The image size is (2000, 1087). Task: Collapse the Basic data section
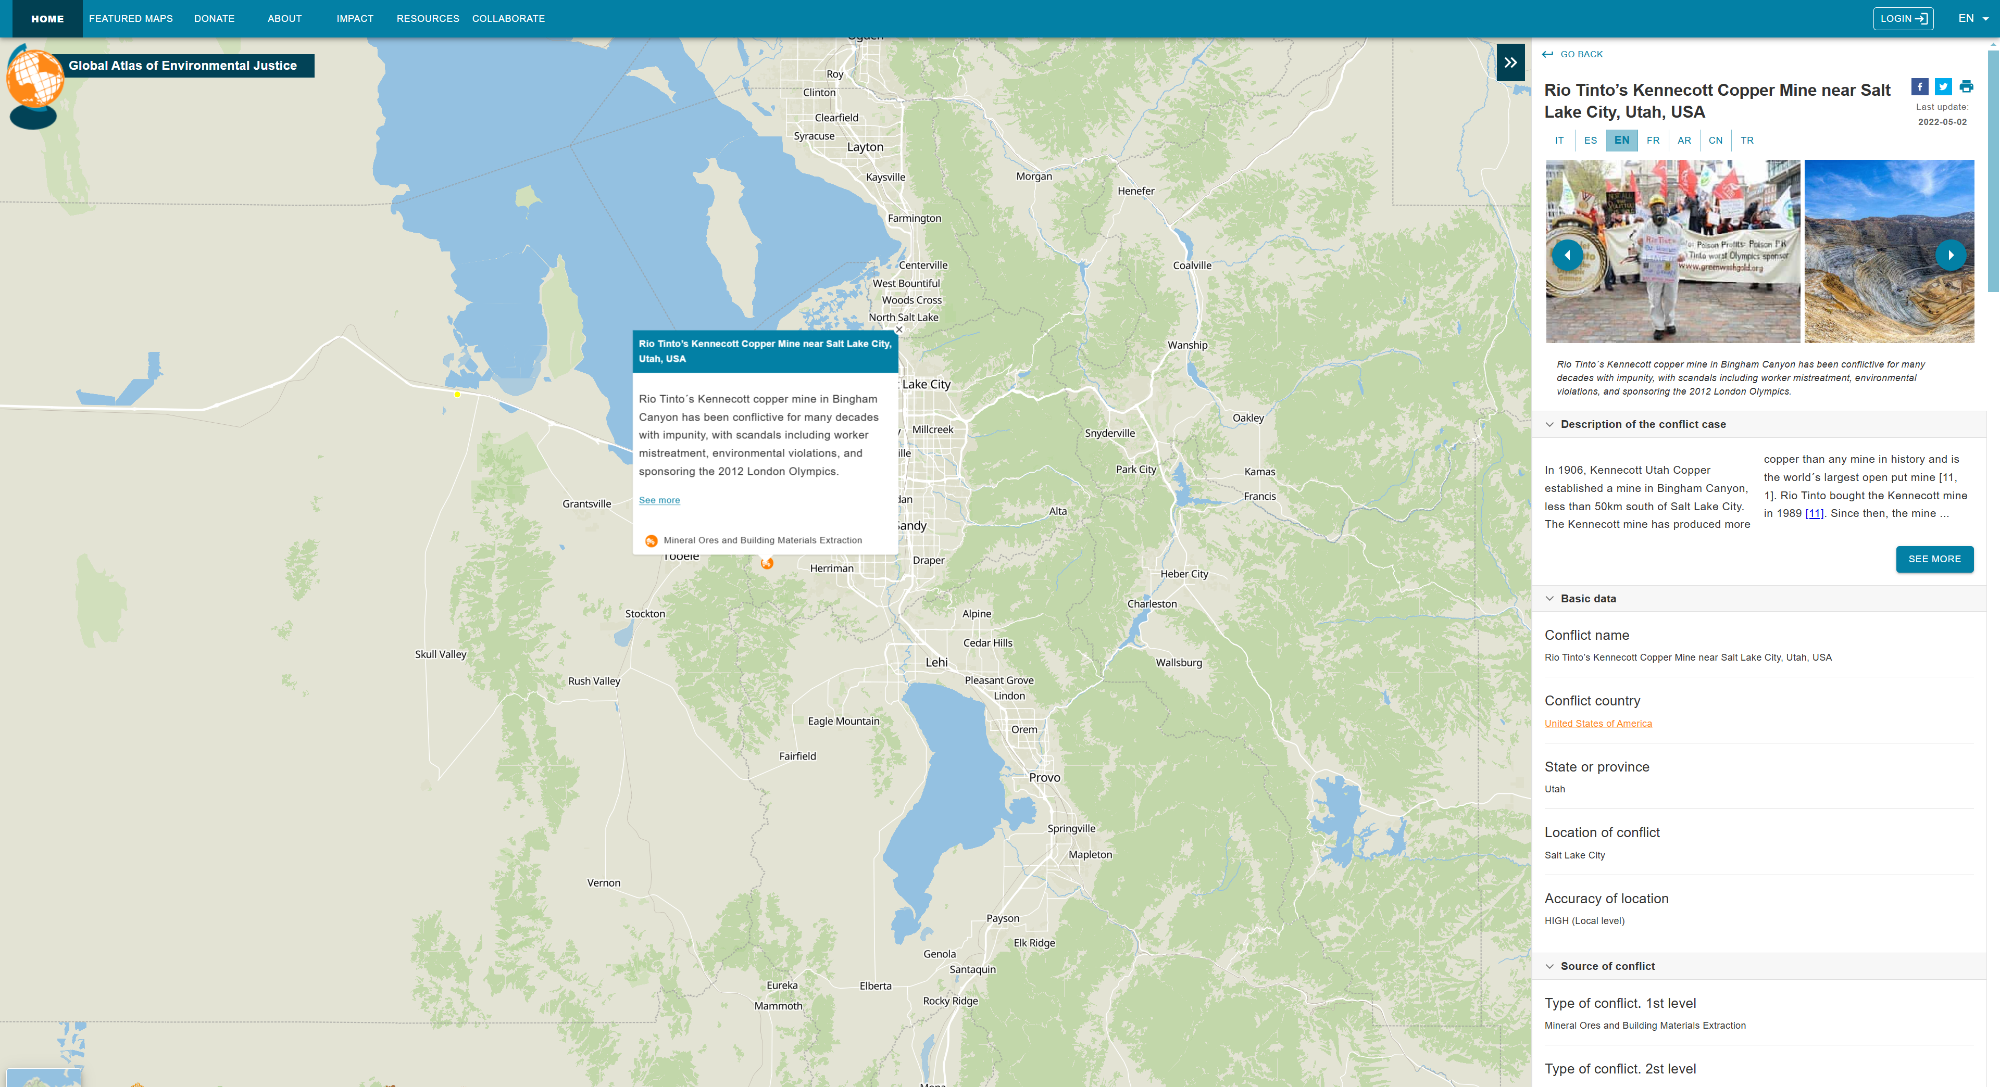1550,599
